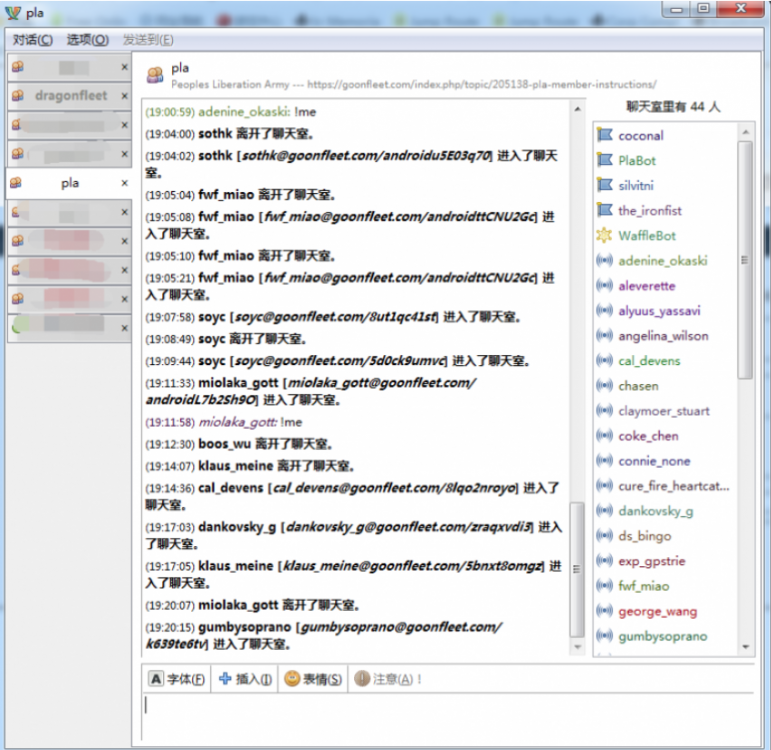The width and height of the screenshot is (771, 750).
Task: Close the dragonfleet tab
Action: click(x=125, y=96)
